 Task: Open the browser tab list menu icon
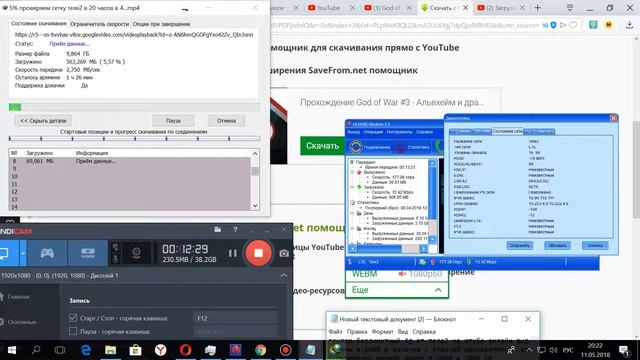pos(570,8)
